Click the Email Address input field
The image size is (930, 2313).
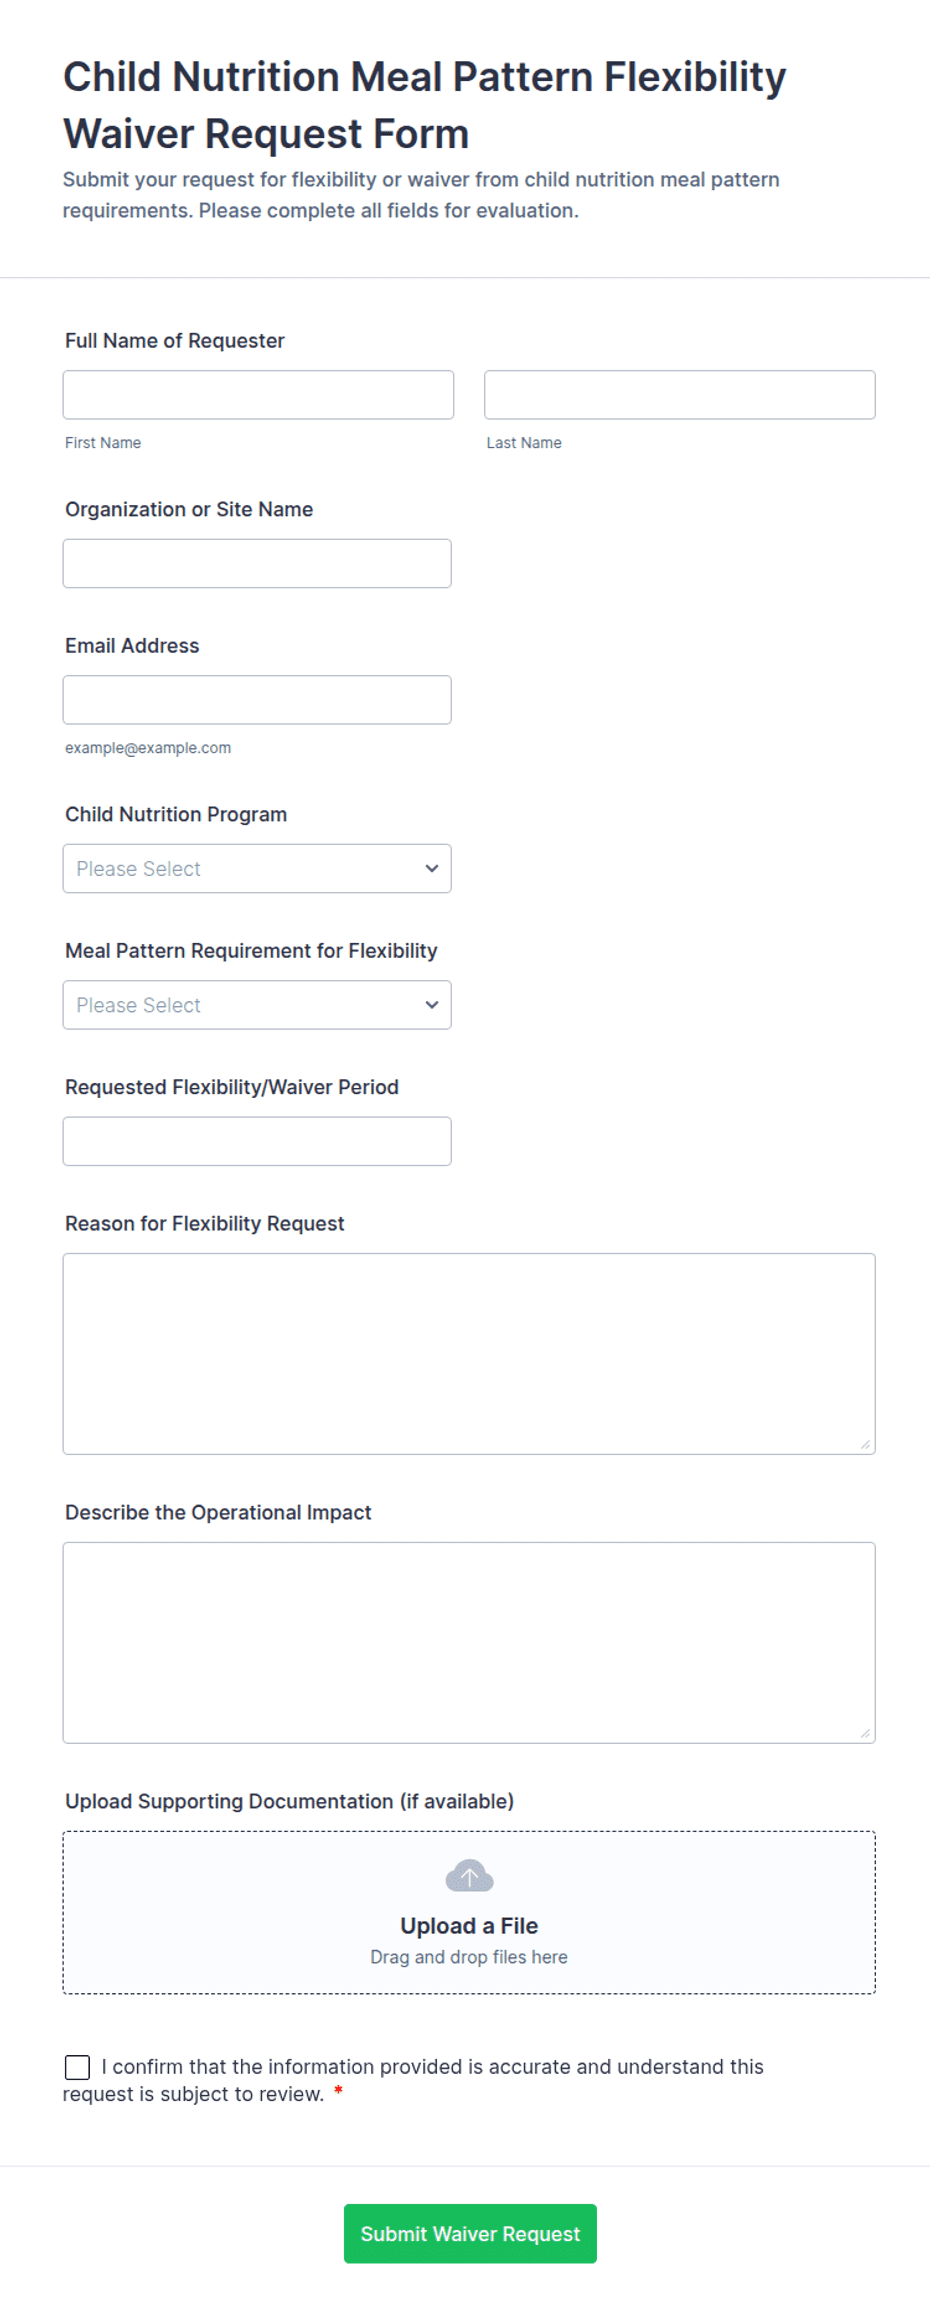tap(257, 700)
